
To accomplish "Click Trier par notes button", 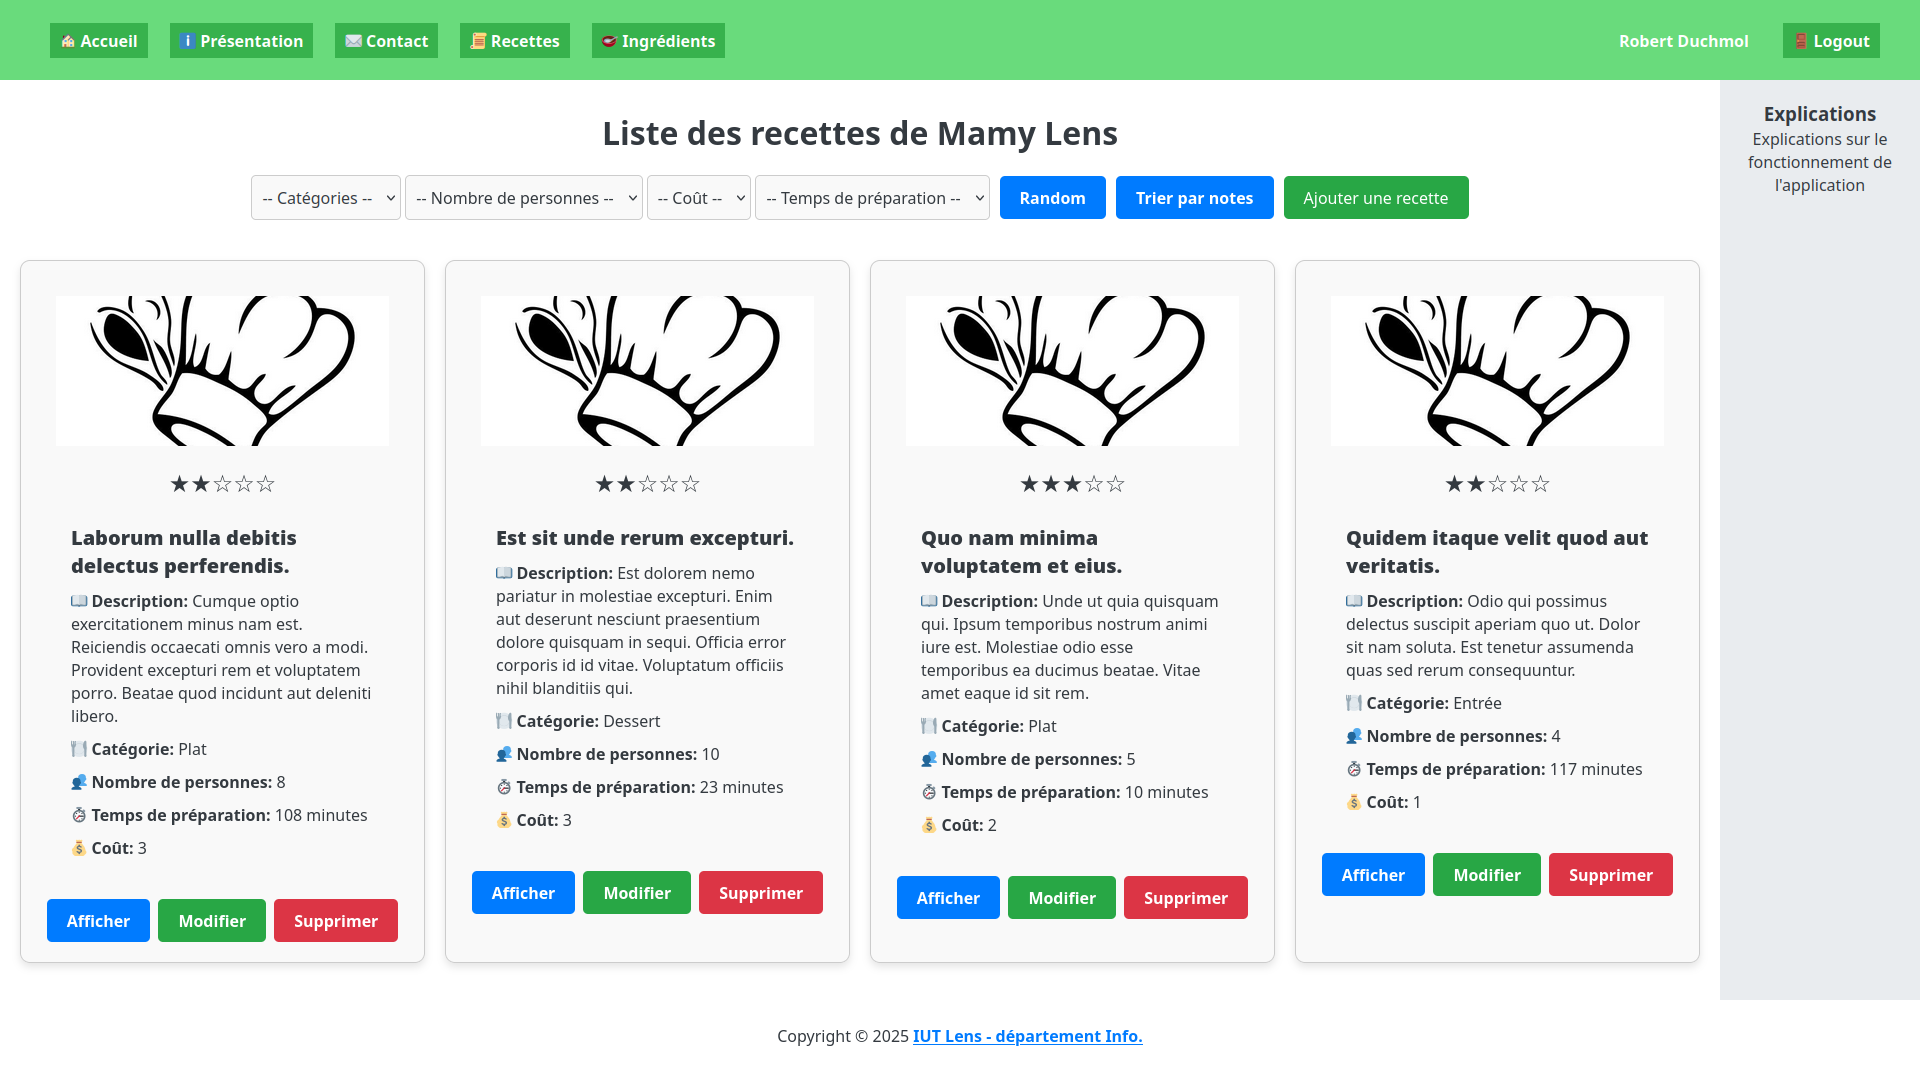I will (x=1193, y=198).
